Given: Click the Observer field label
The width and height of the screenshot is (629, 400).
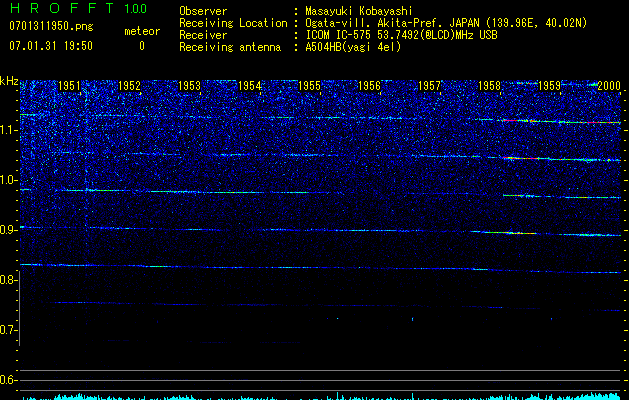Looking at the screenshot, I should click(x=203, y=11).
